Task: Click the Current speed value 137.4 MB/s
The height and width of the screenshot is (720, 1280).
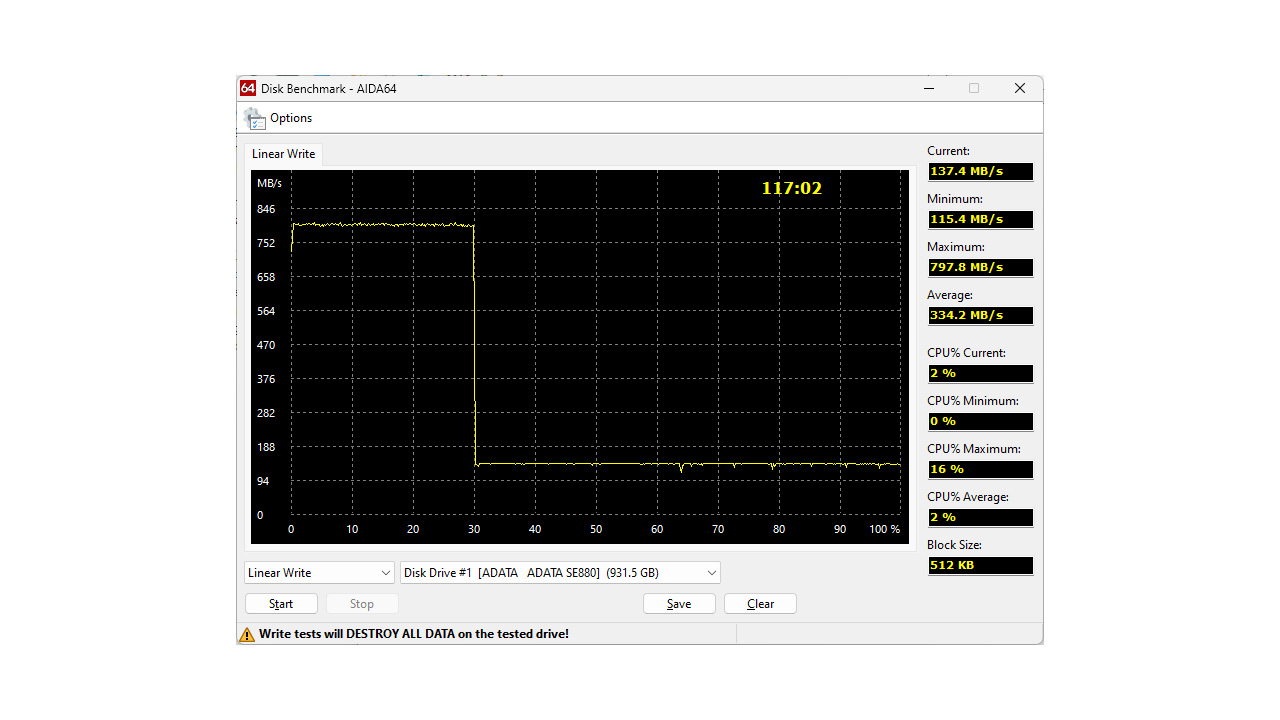Action: 979,171
